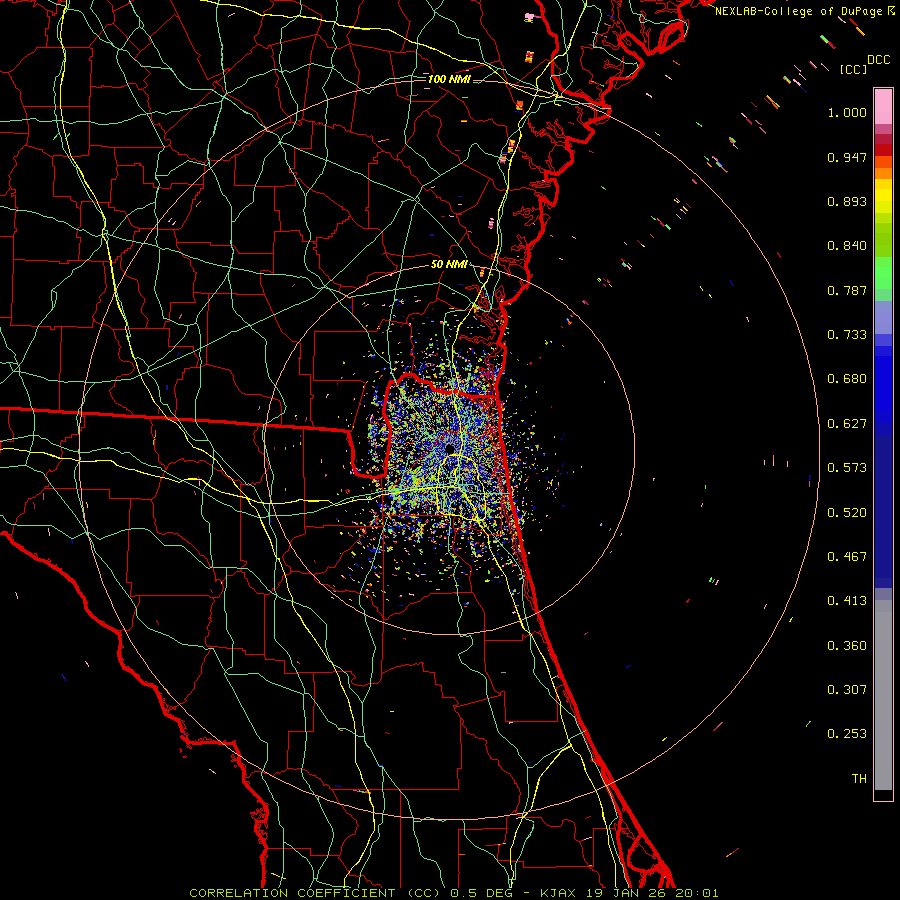Image resolution: width=900 pixels, height=900 pixels.
Task: Click the 0.680 scale value
Action: [847, 379]
